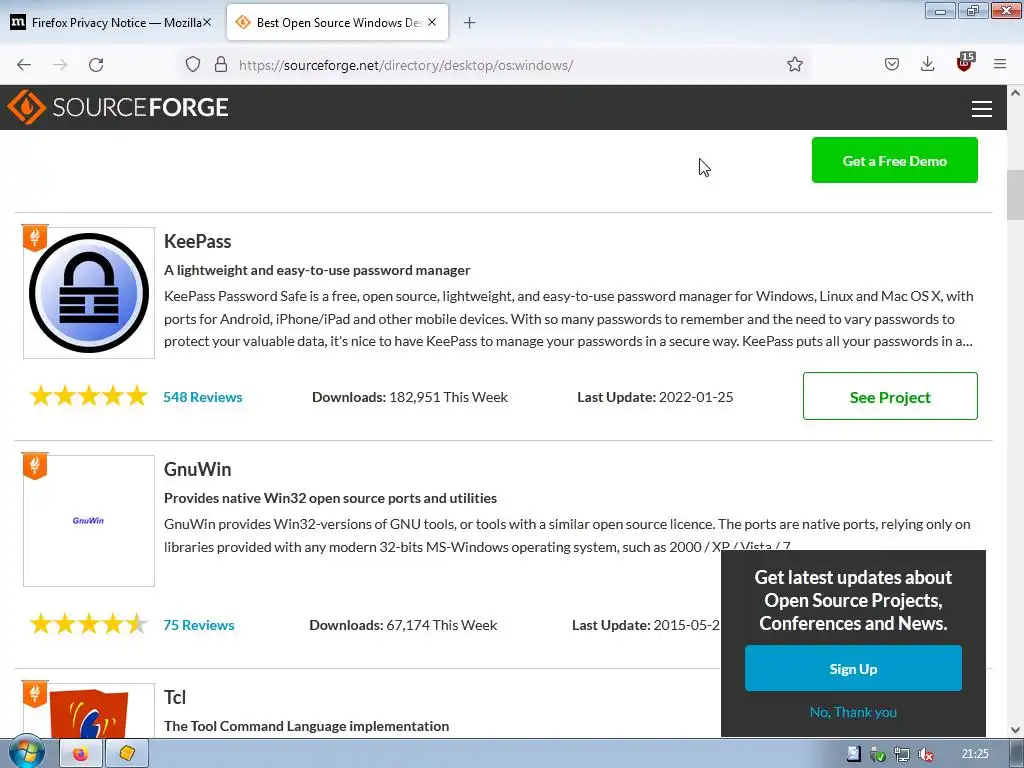
Task: Click the muted volume tray icon
Action: click(925, 754)
